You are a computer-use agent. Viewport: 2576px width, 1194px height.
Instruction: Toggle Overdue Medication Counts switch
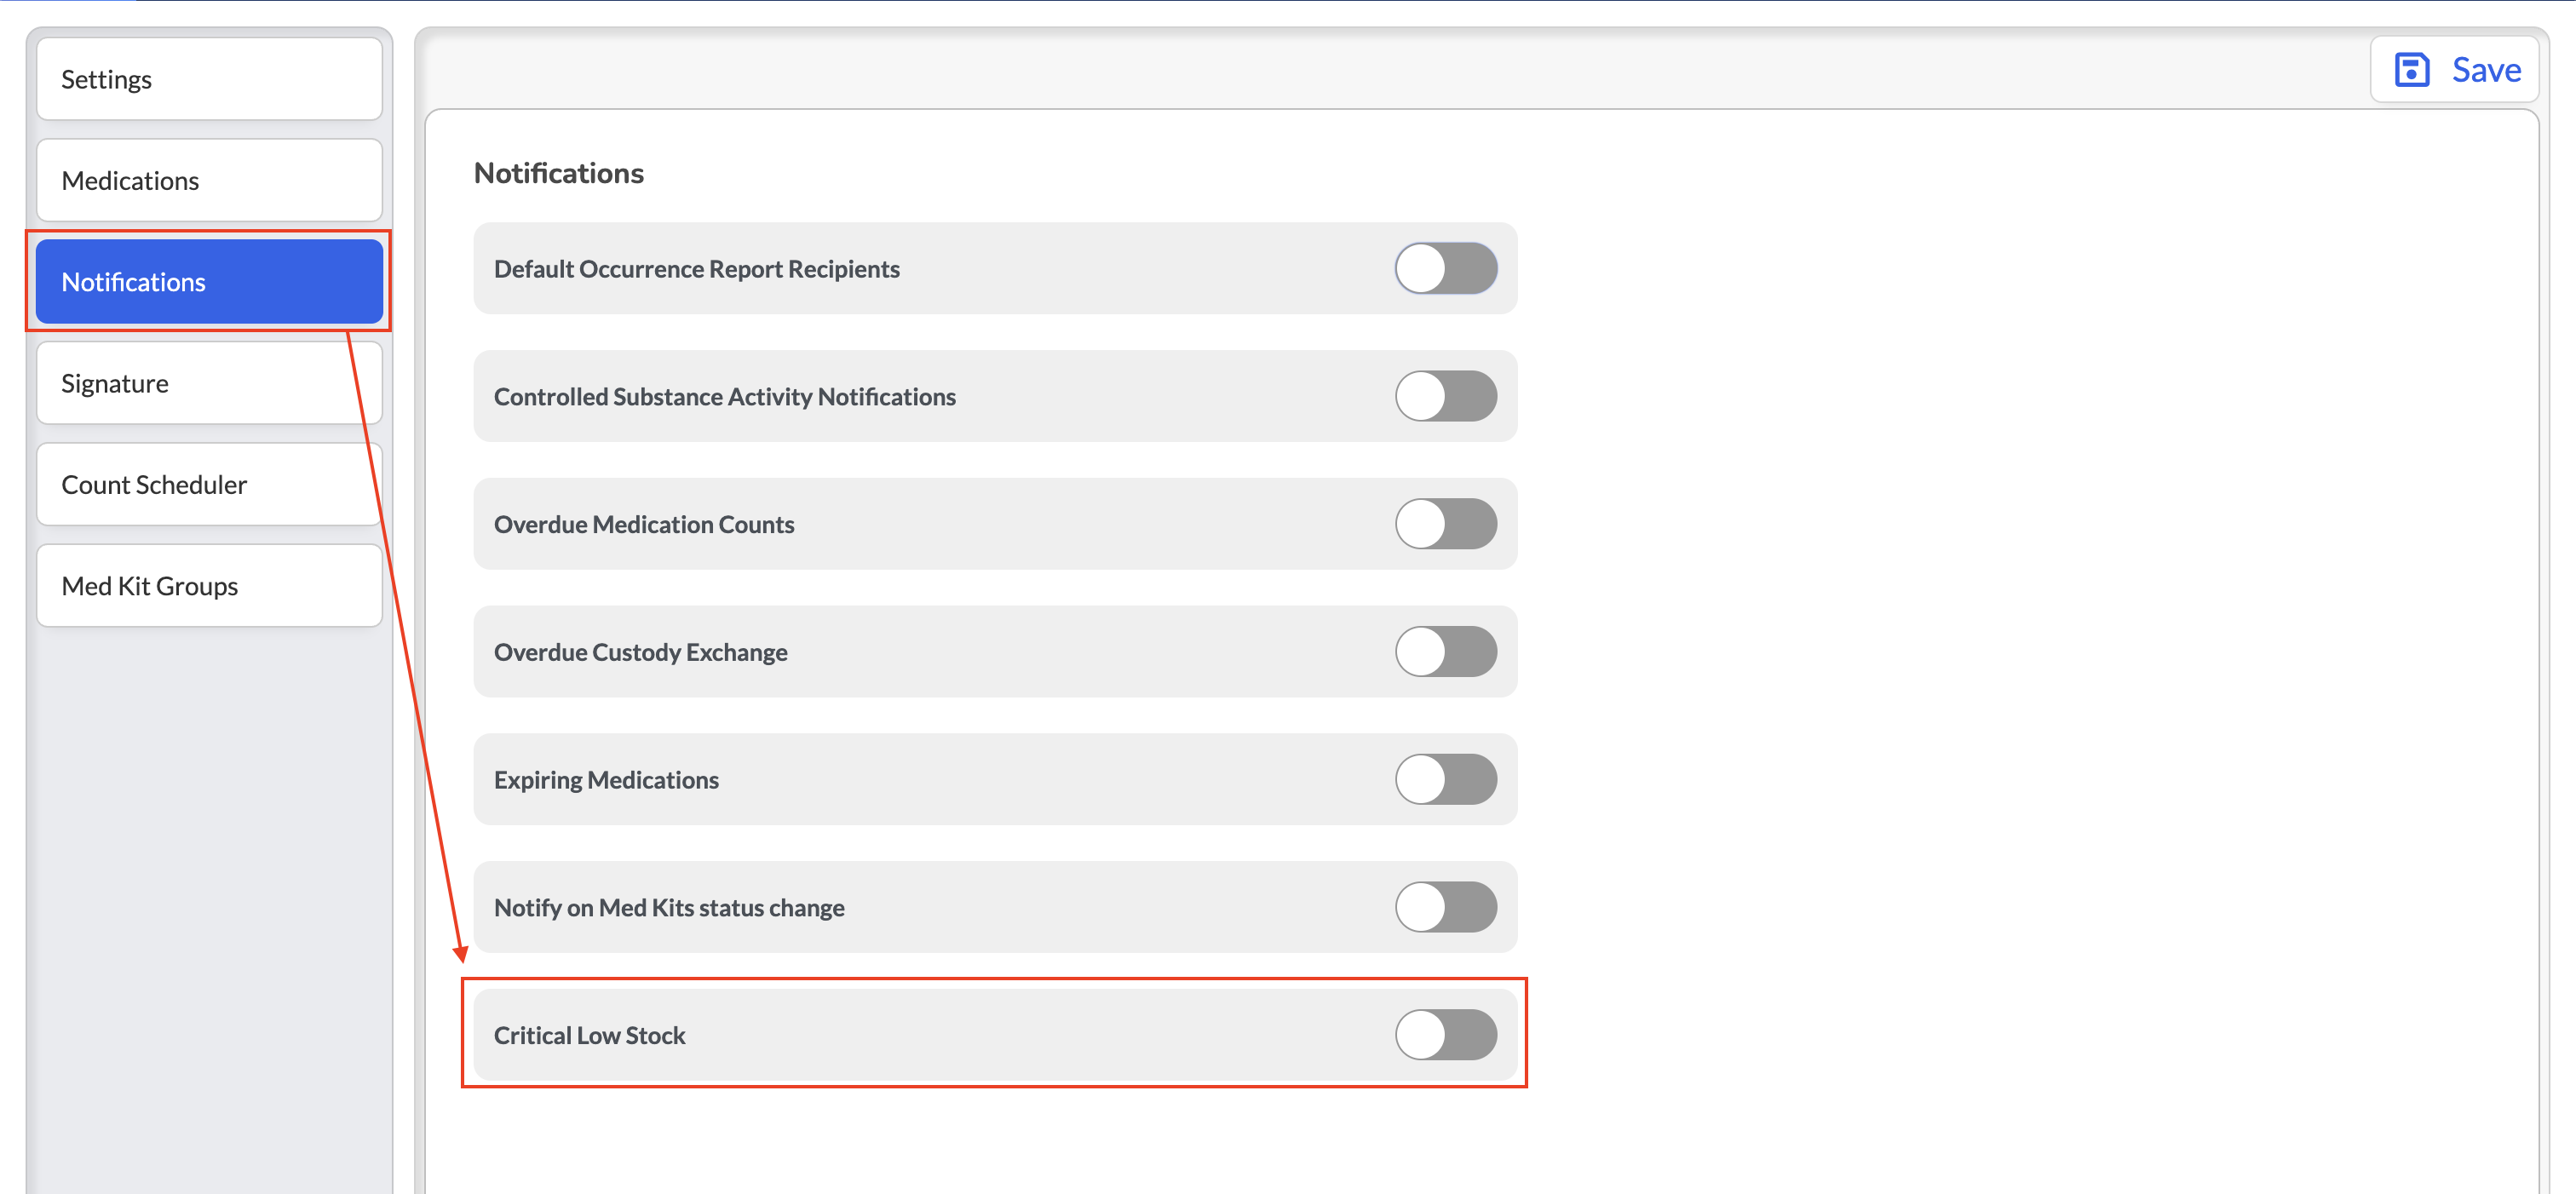tap(1445, 524)
